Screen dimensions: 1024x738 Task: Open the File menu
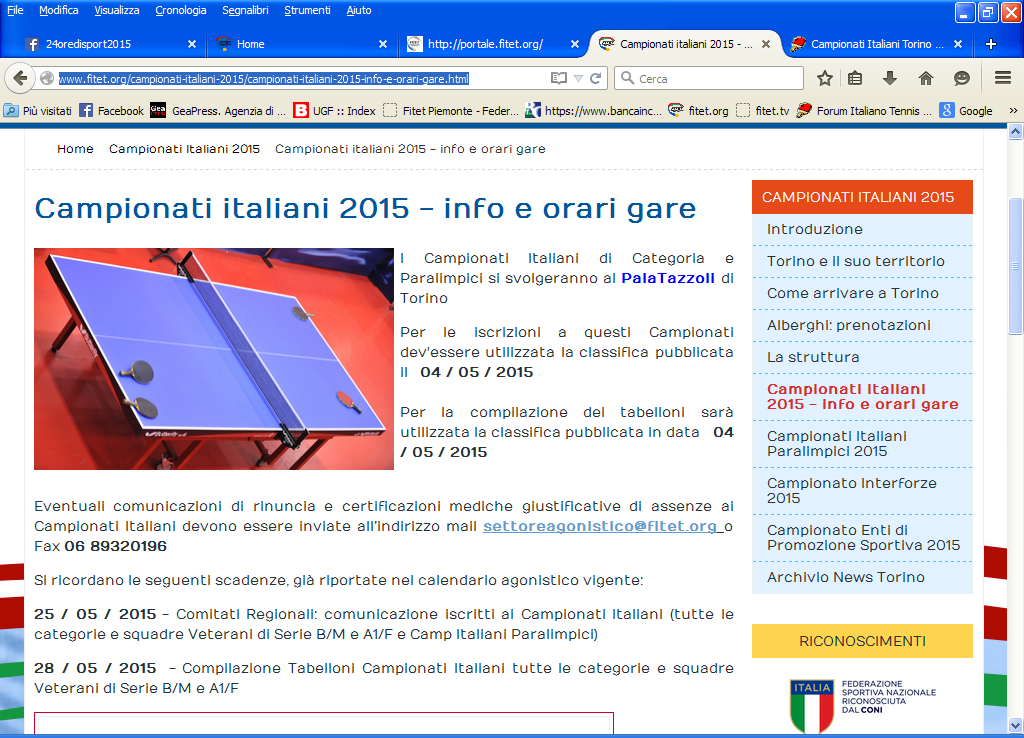(15, 10)
